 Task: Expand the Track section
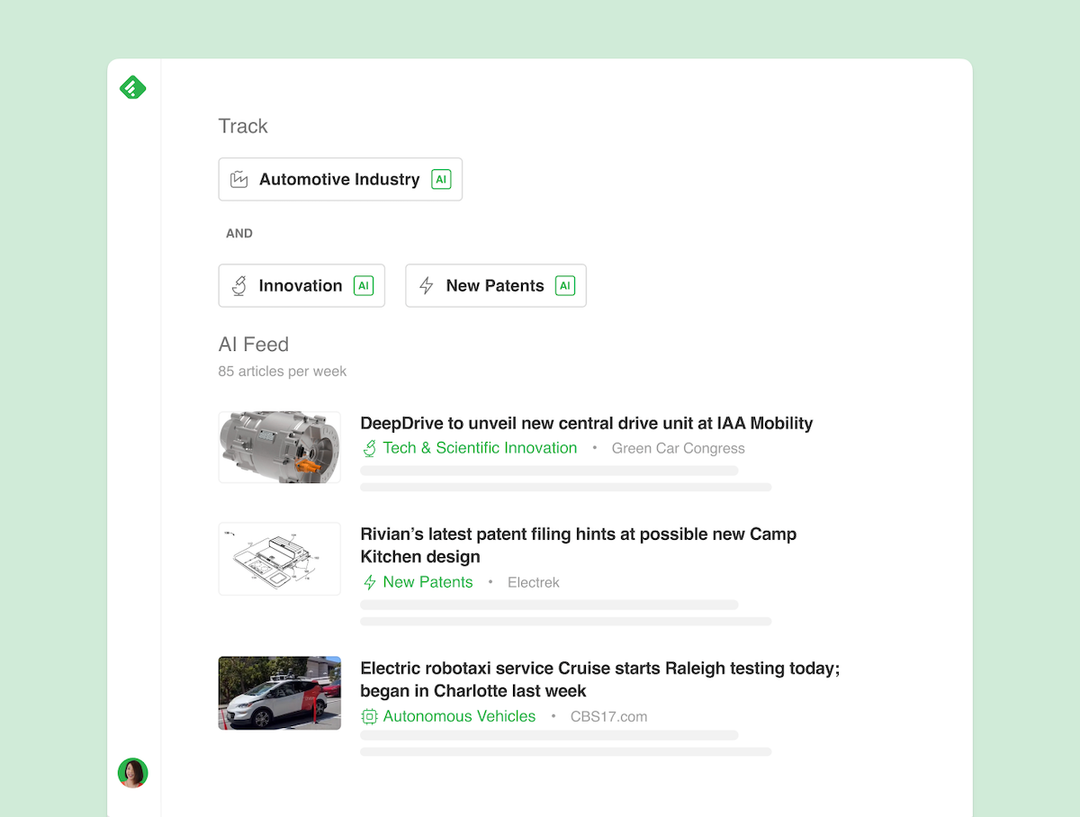coord(243,126)
